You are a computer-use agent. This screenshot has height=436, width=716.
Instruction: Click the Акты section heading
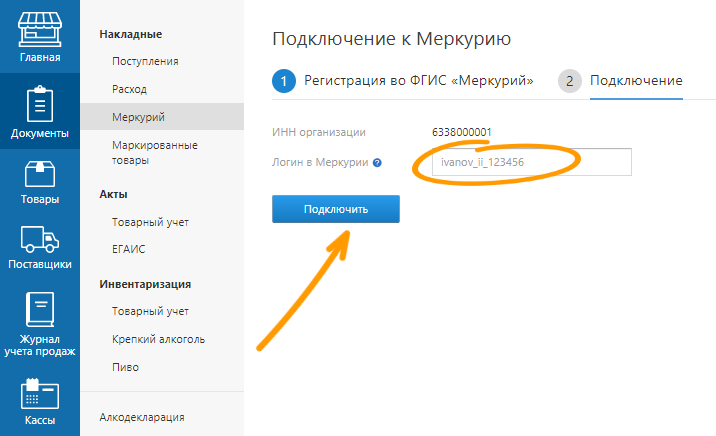[113, 194]
